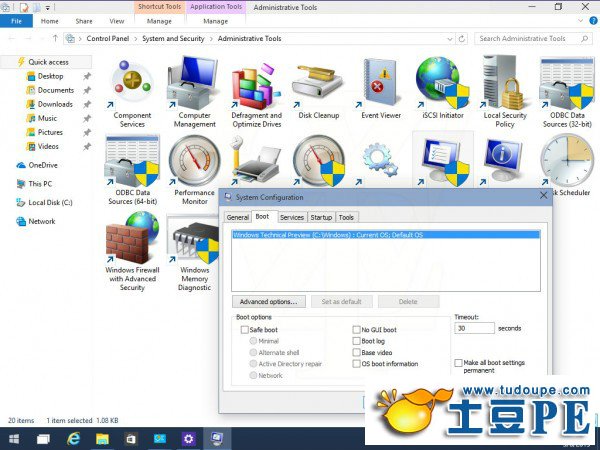Select the System Information monitor icon
This screenshot has height=450, width=600.
(x=504, y=161)
